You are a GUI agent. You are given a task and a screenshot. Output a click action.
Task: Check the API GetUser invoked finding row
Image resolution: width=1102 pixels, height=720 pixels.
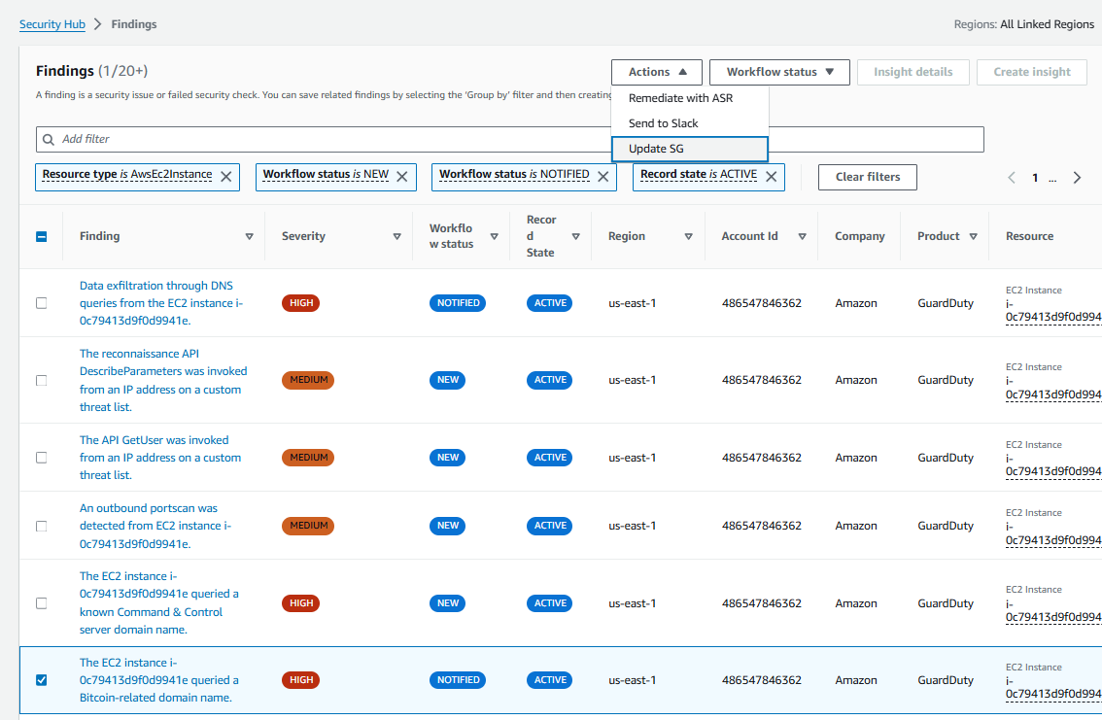[41, 458]
